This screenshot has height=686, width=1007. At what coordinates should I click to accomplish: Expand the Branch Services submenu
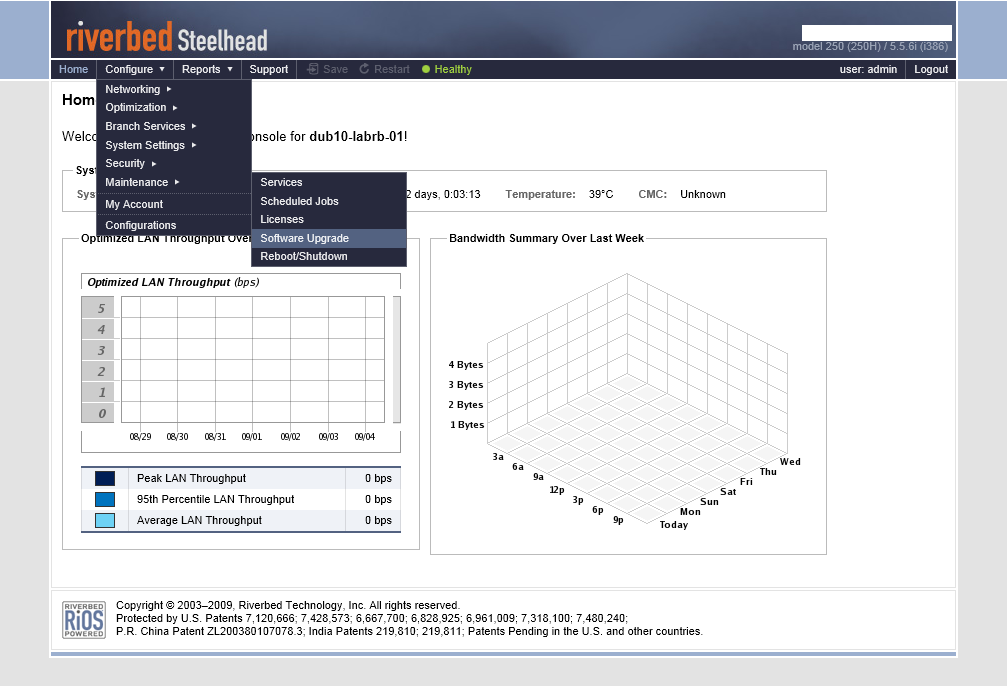[x=174, y=127]
